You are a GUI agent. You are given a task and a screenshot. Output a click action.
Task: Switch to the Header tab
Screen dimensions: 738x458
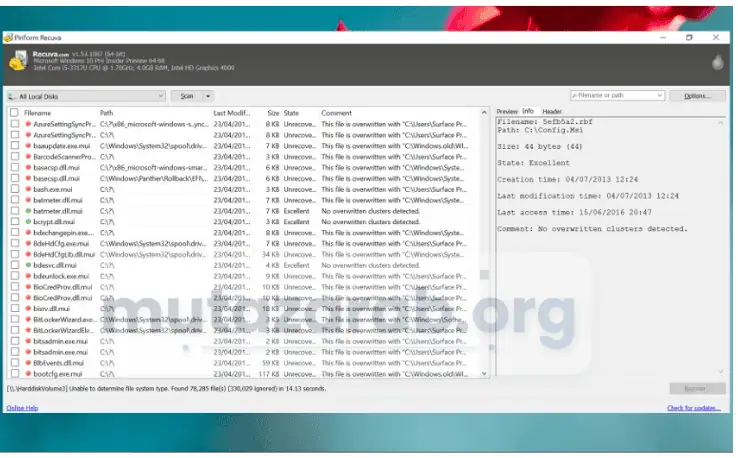coord(552,112)
